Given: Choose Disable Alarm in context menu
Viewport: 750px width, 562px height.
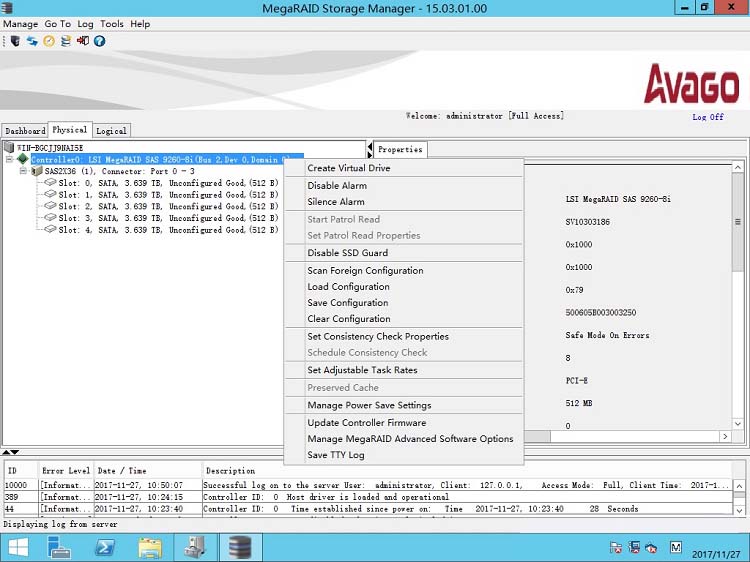Looking at the screenshot, I should 404,186.
